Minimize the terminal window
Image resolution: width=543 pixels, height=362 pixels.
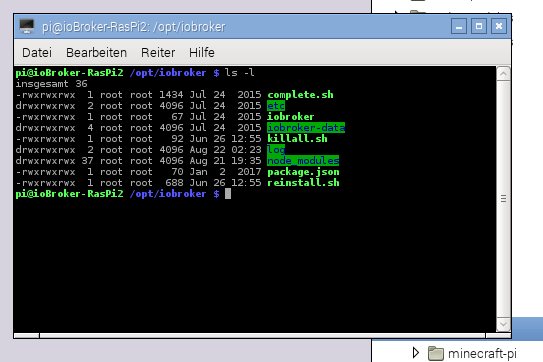pyautogui.click(x=459, y=26)
